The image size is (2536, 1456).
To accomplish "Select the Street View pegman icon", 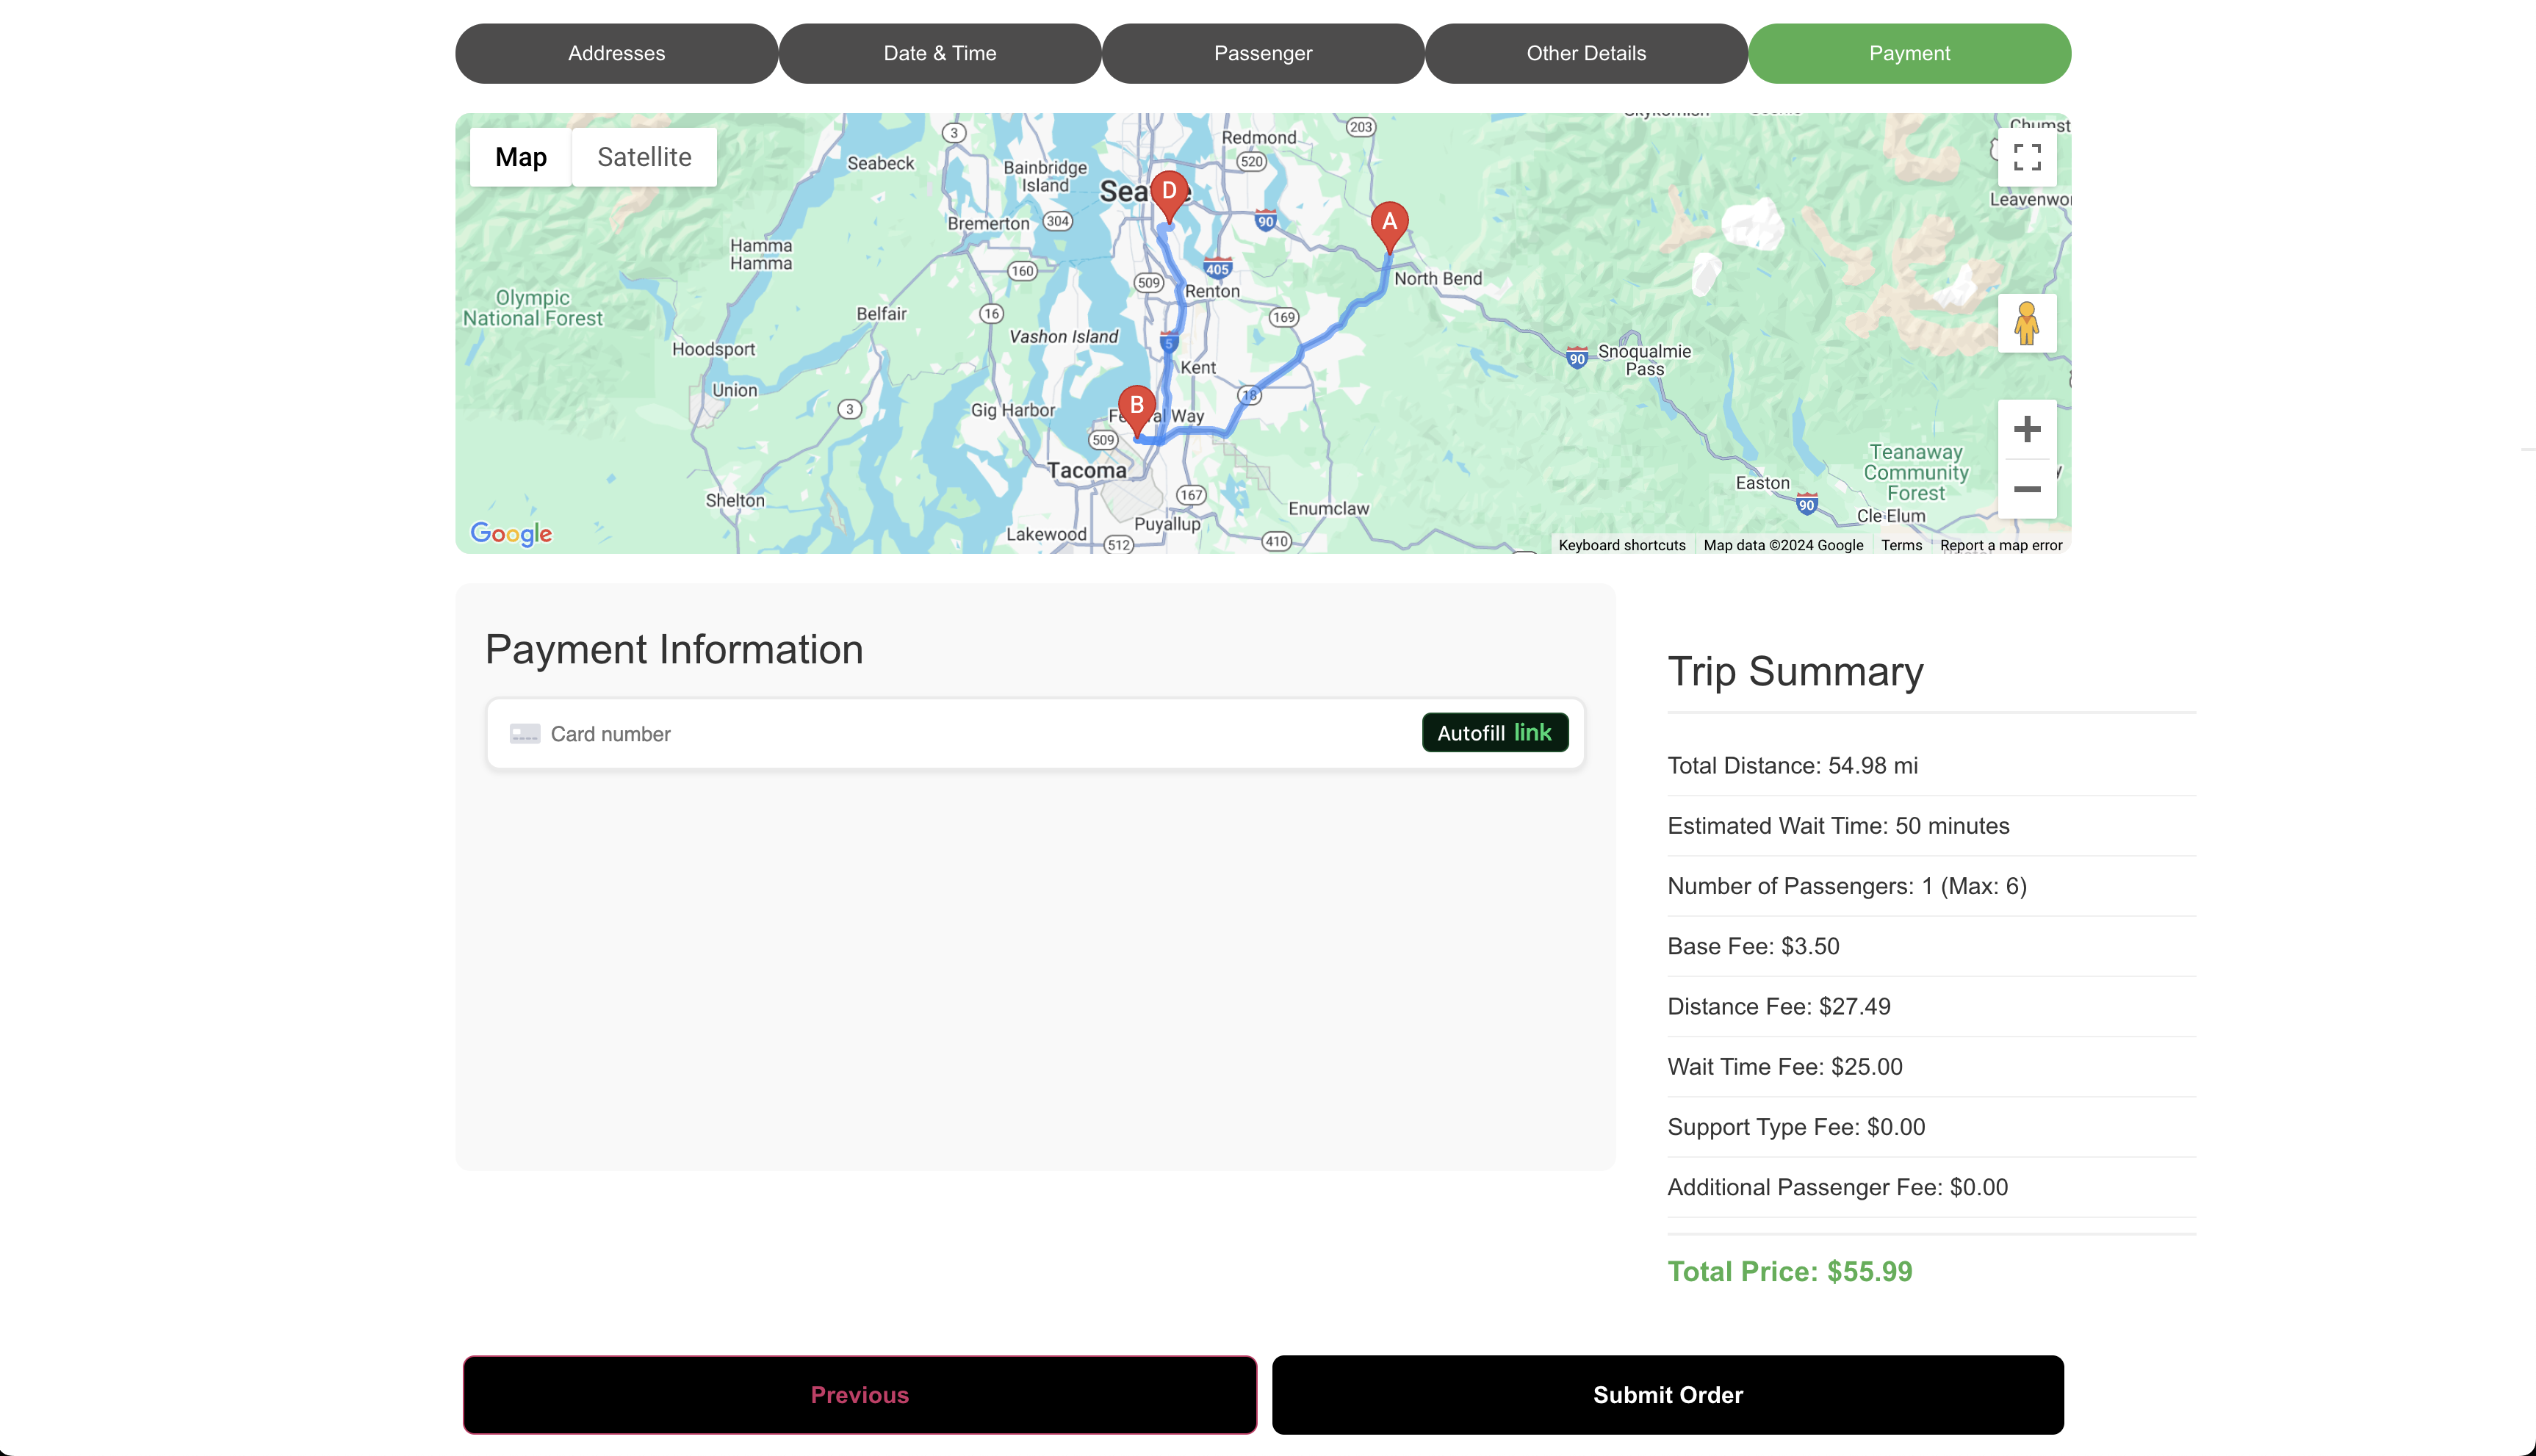I will coord(2027,323).
